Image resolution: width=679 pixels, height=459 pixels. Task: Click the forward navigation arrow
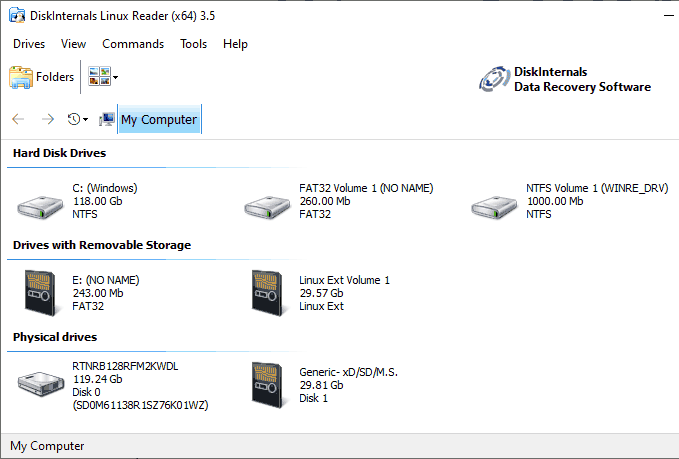tap(47, 120)
